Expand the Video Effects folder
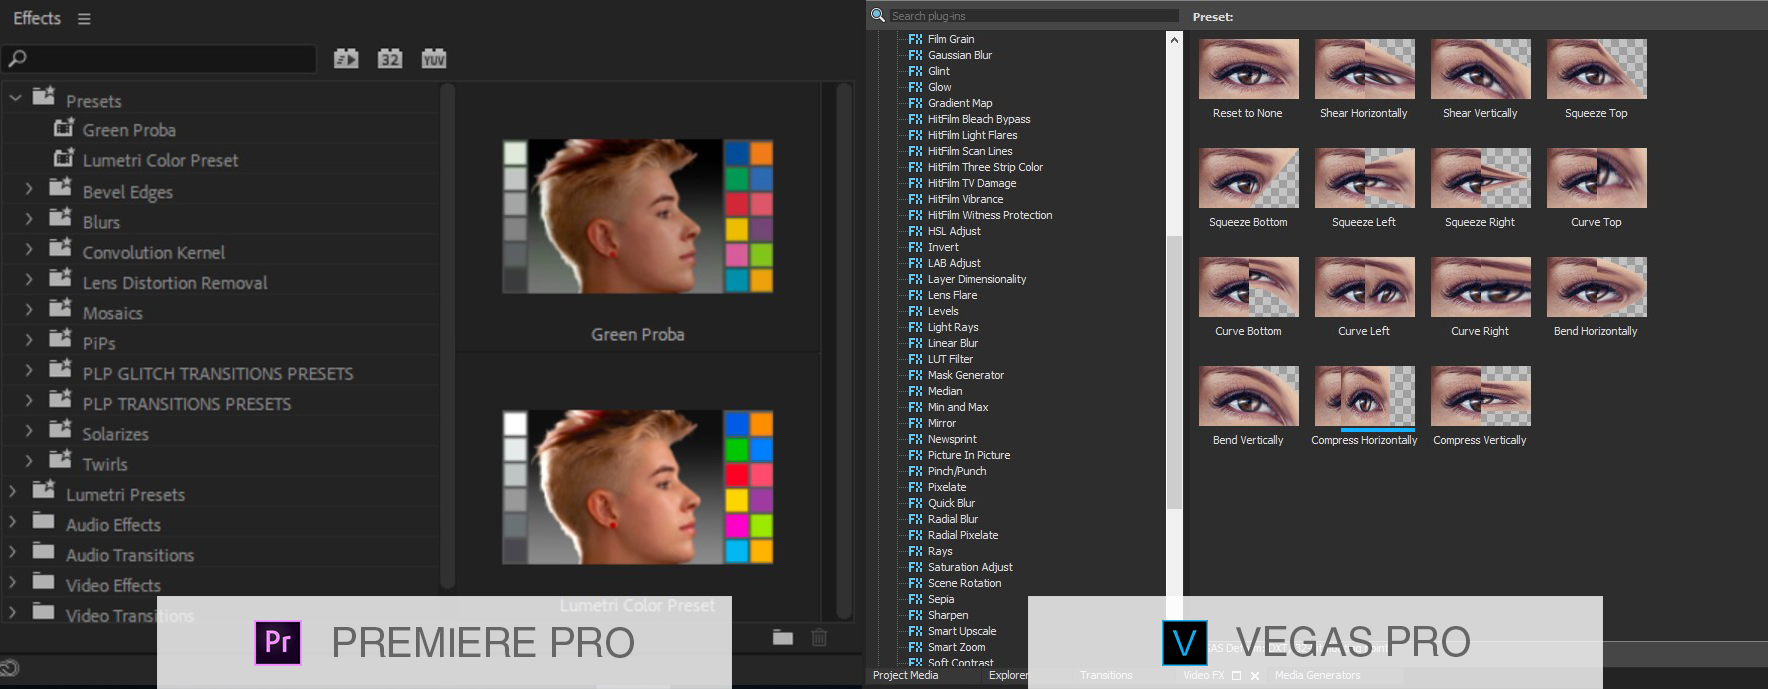 pos(12,581)
